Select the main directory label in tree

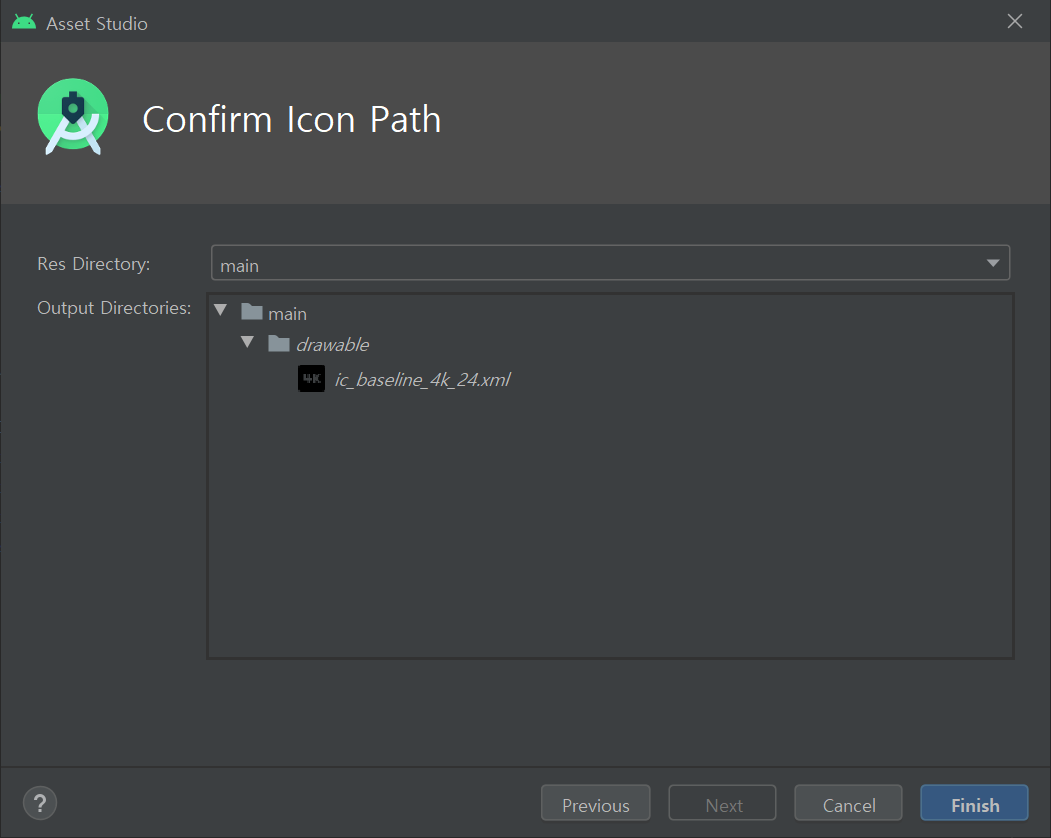pos(287,314)
